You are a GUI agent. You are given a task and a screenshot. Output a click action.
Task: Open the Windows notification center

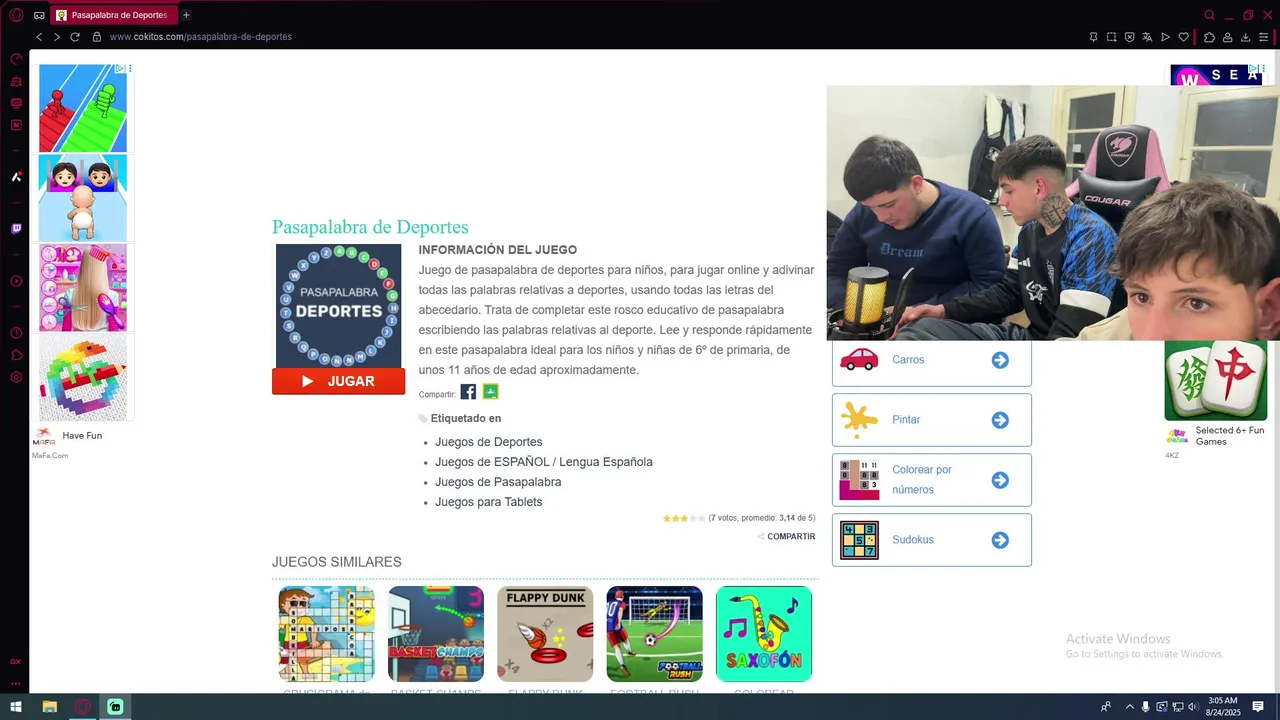pyautogui.click(x=1258, y=707)
